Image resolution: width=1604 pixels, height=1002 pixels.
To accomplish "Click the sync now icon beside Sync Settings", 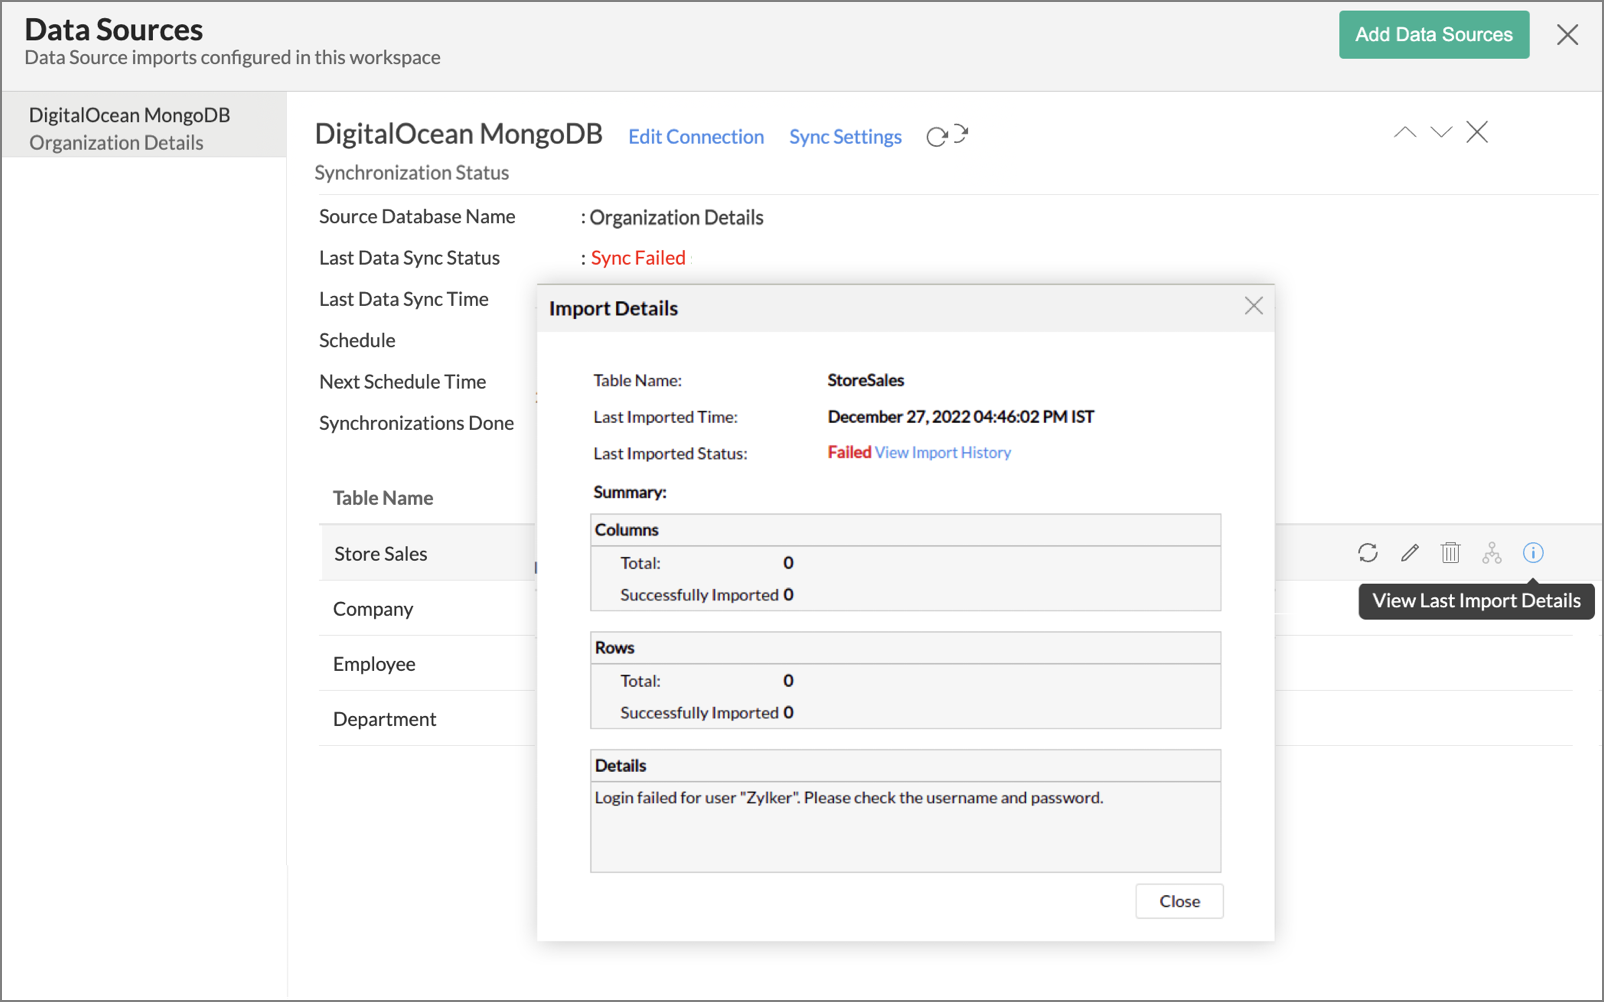I will point(946,136).
